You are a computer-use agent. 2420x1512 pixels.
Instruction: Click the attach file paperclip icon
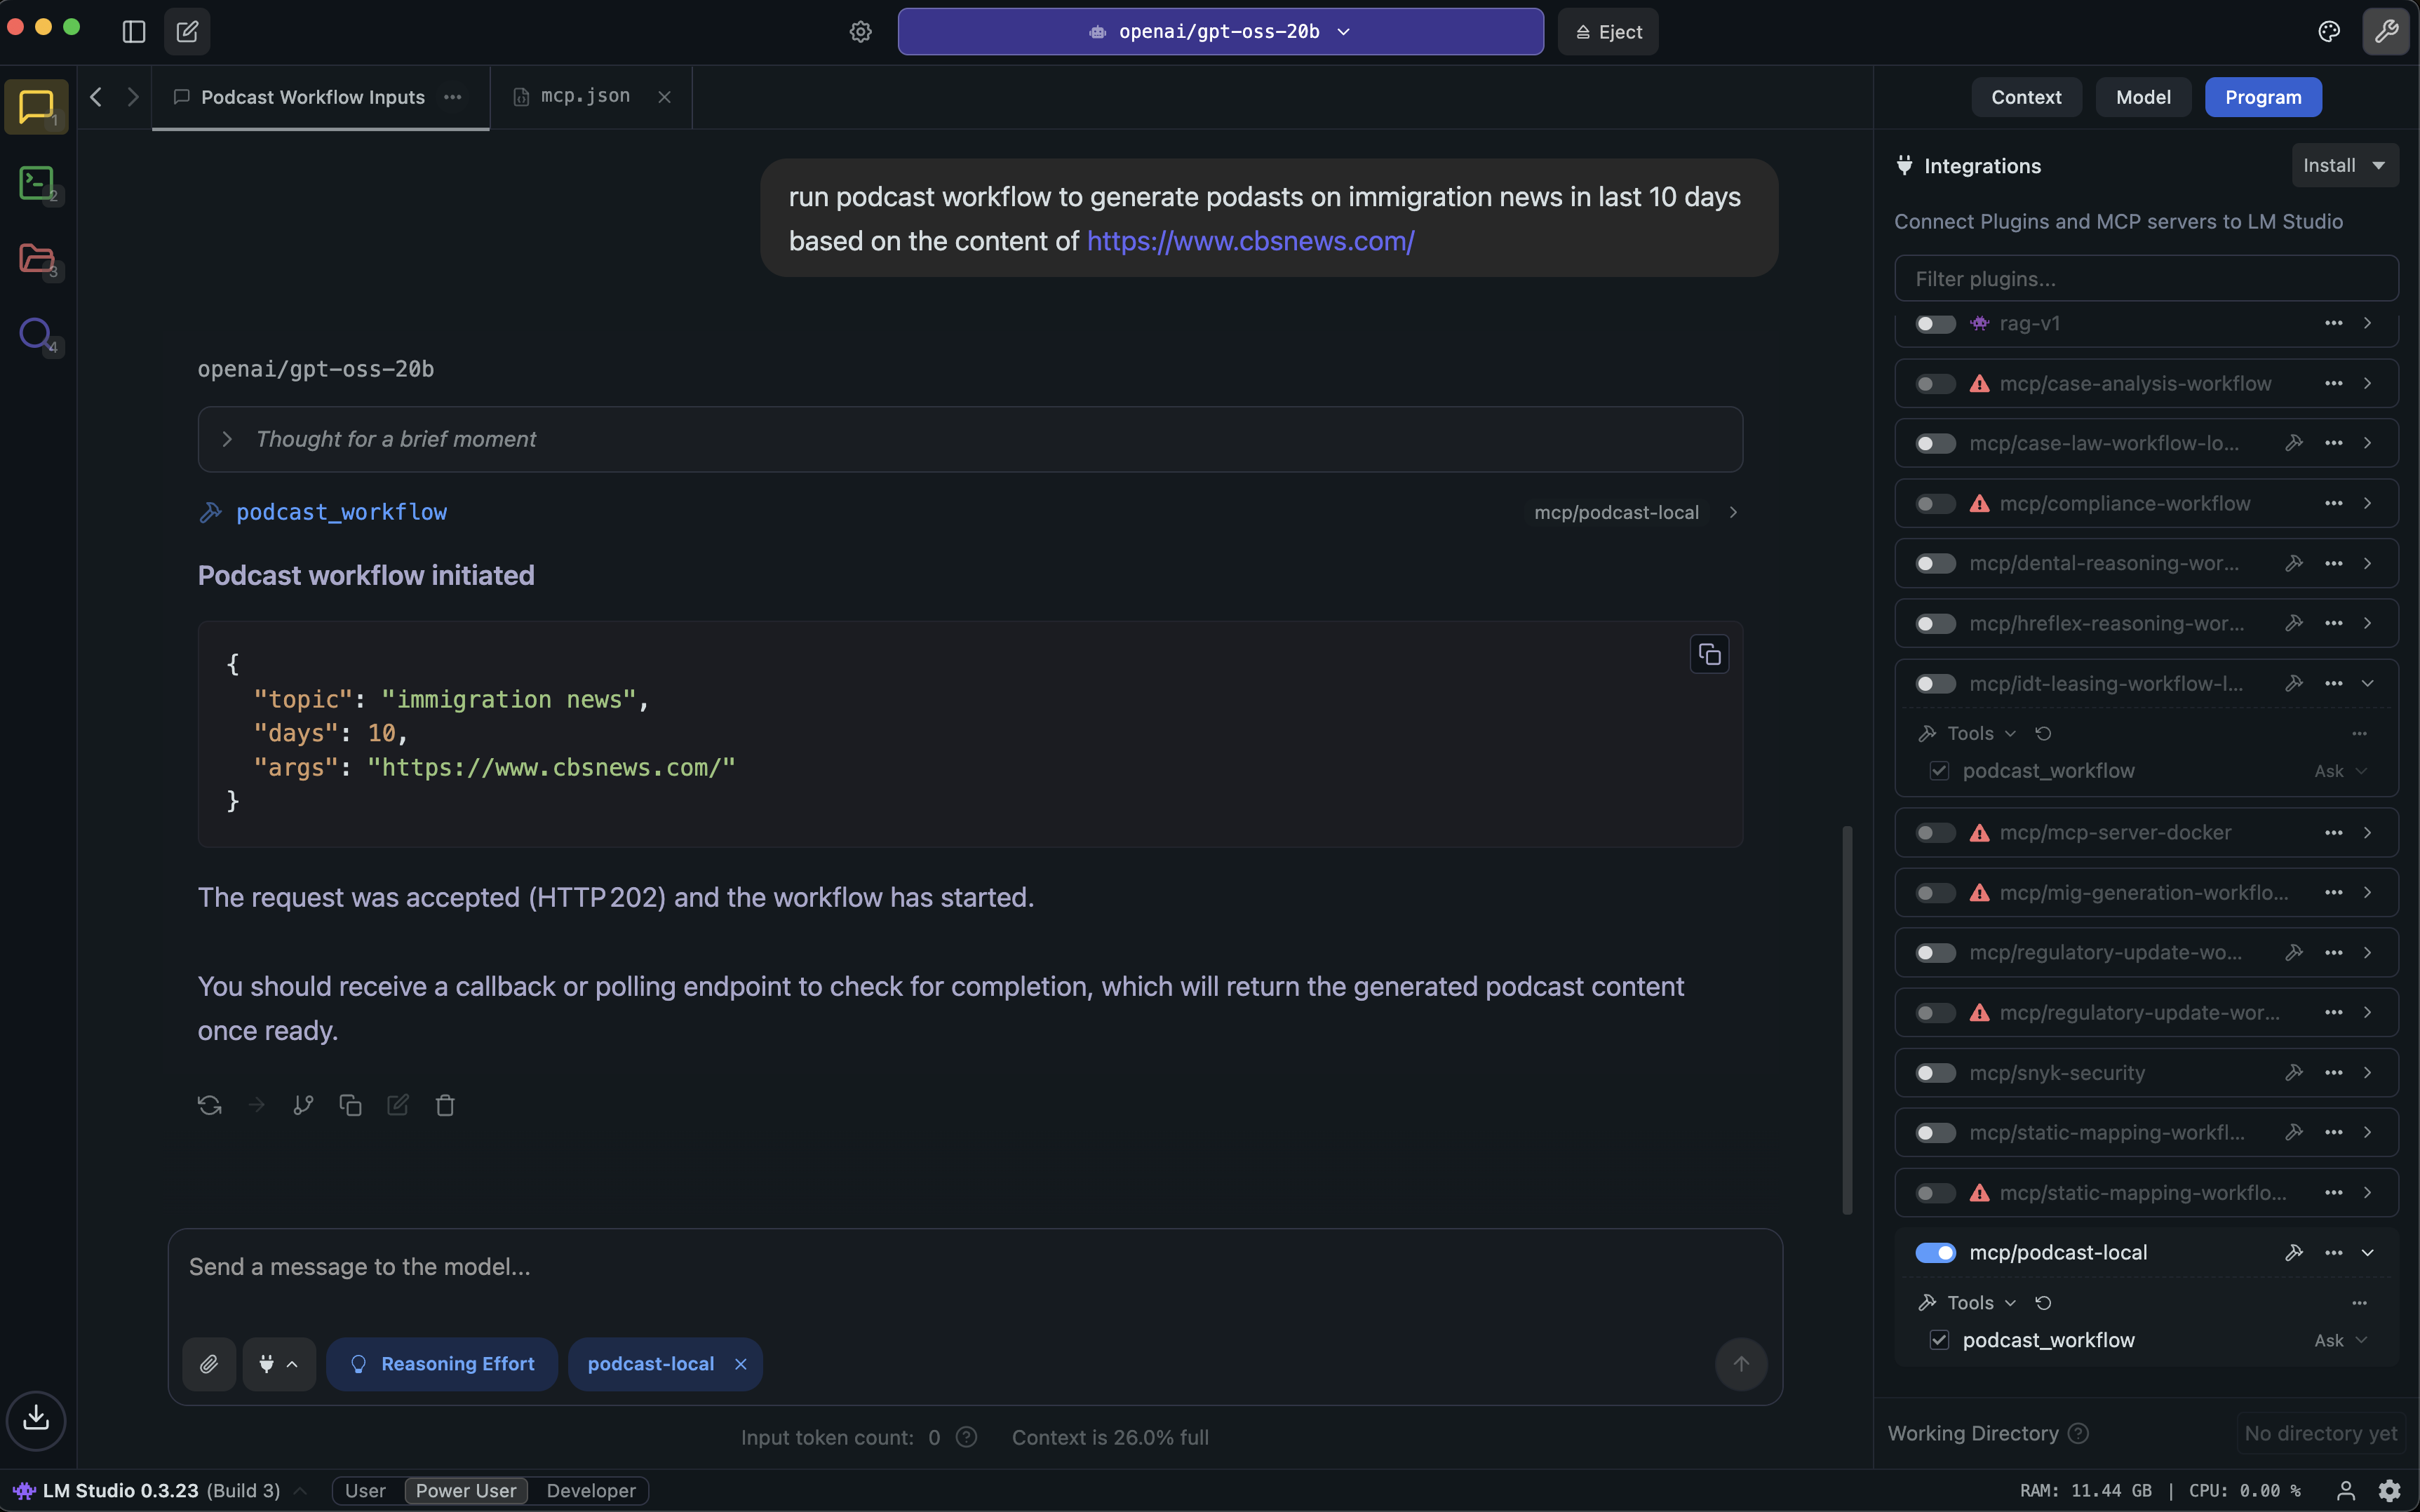pos(209,1364)
